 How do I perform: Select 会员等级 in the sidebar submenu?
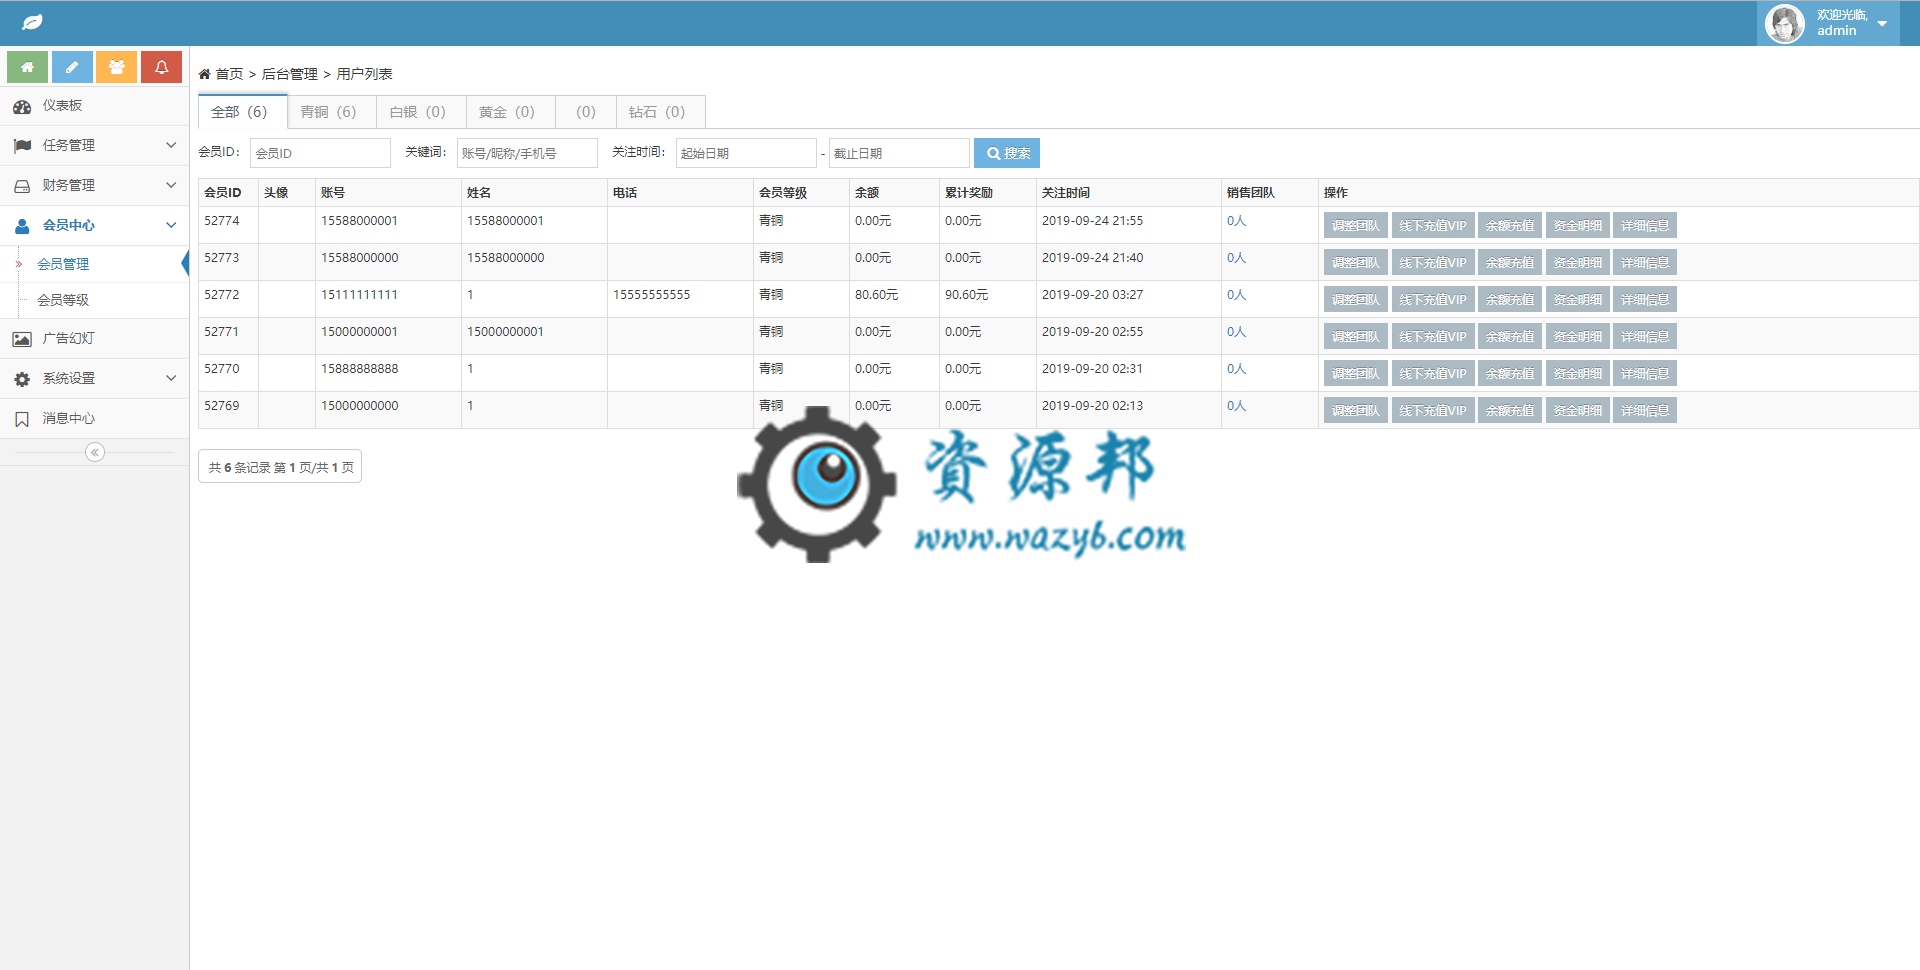[63, 300]
